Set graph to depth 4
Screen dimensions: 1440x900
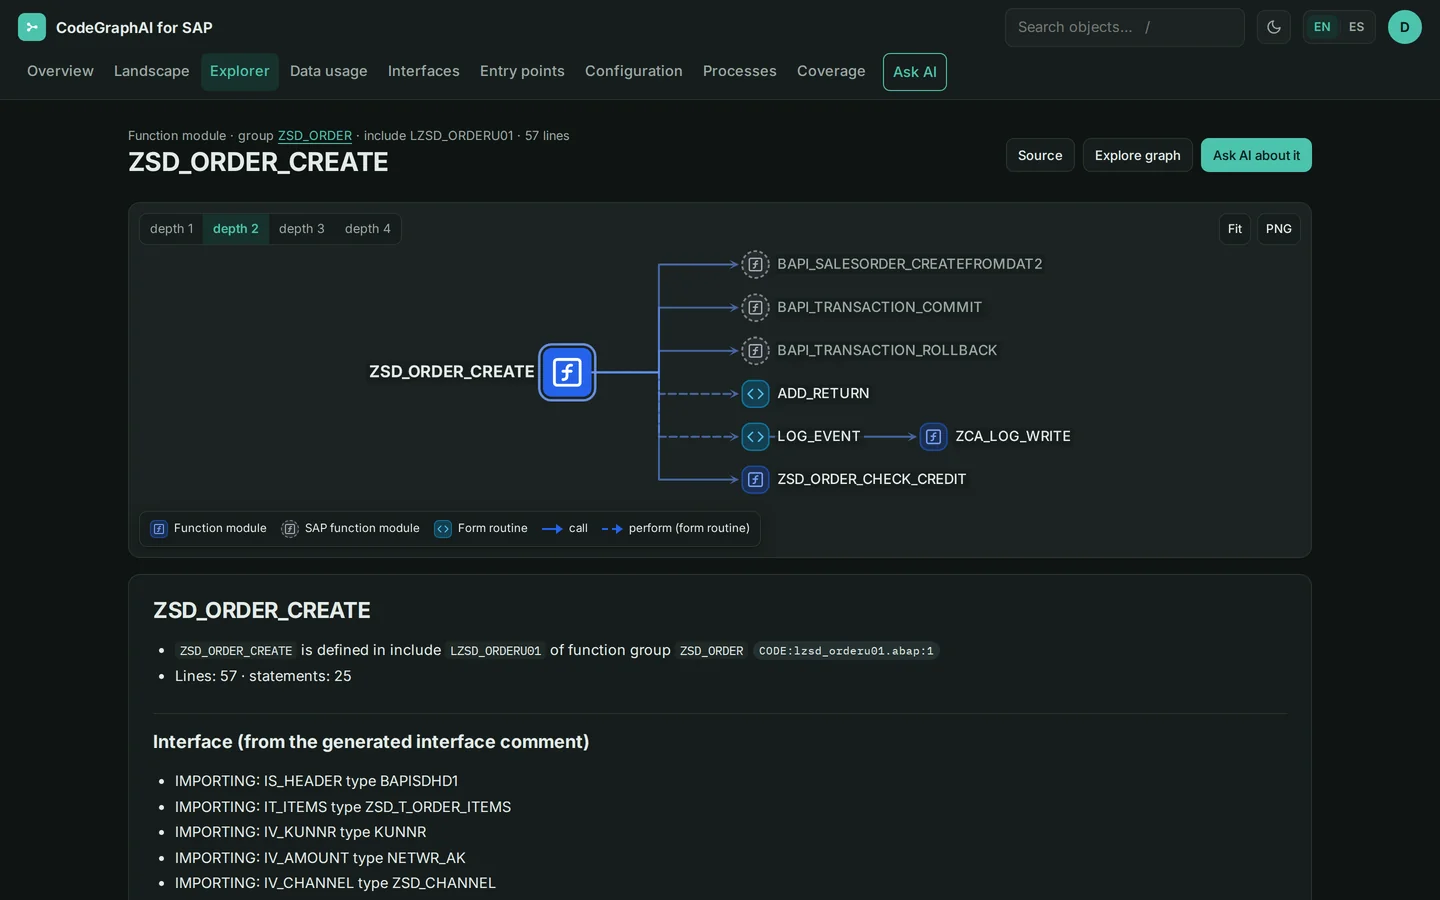click(x=368, y=229)
